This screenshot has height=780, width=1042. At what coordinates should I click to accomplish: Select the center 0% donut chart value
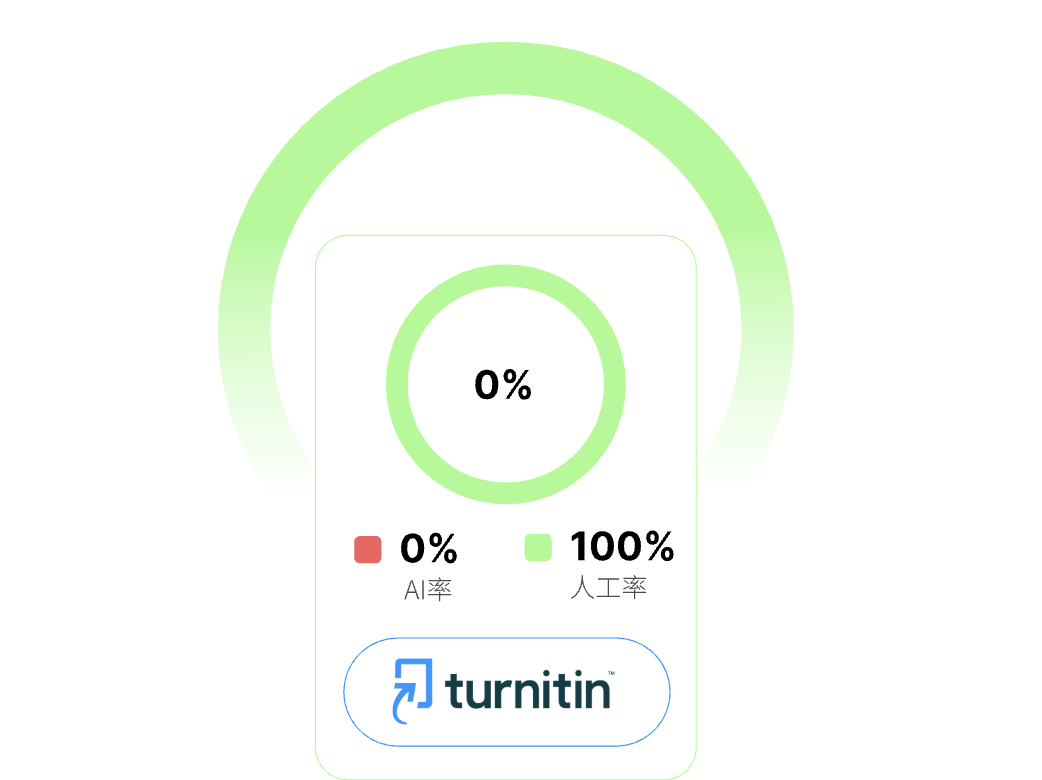pyautogui.click(x=503, y=385)
